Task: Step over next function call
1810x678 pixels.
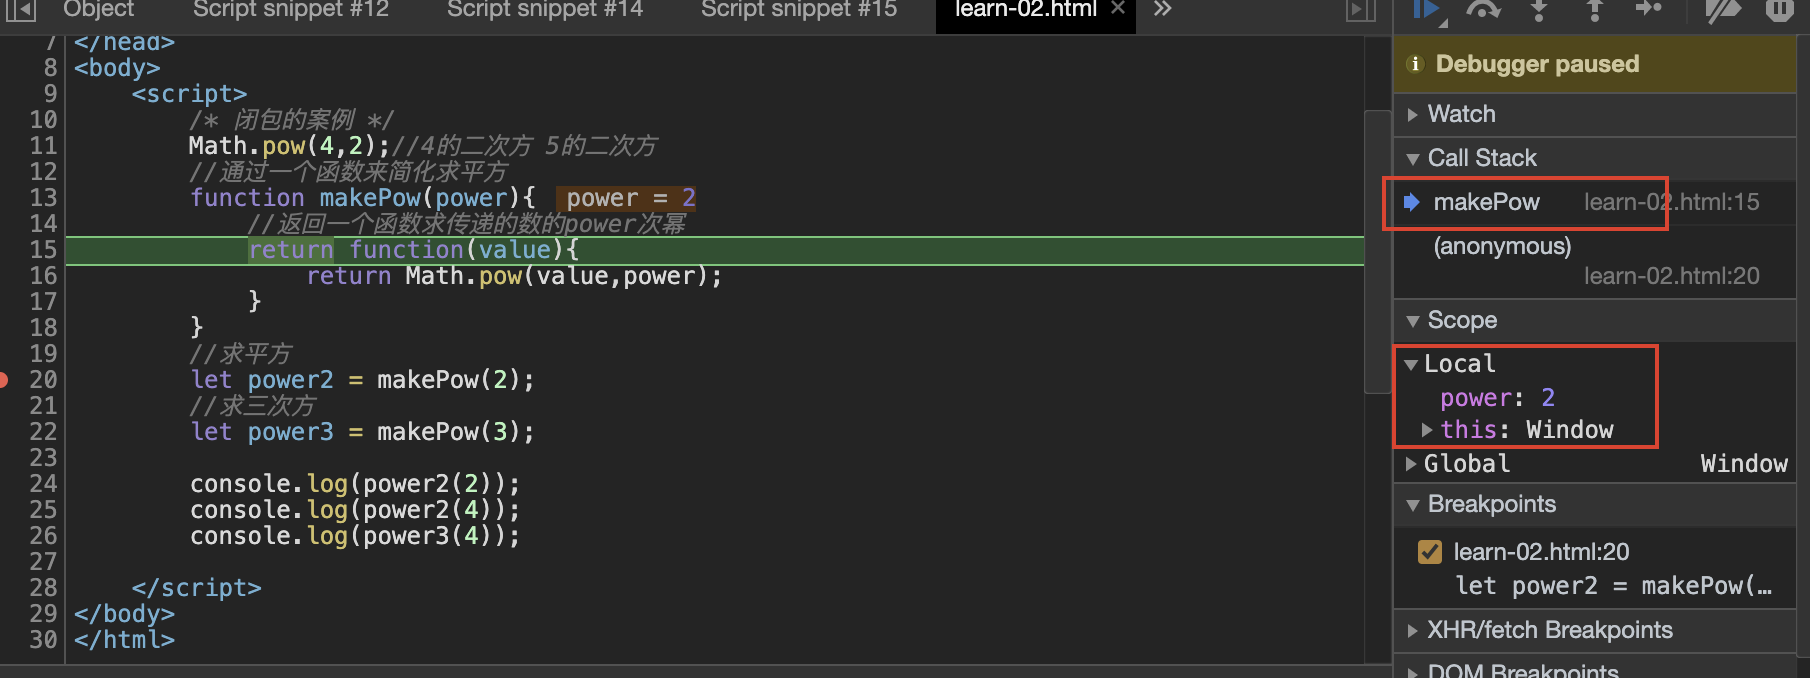Action: pyautogui.click(x=1483, y=10)
